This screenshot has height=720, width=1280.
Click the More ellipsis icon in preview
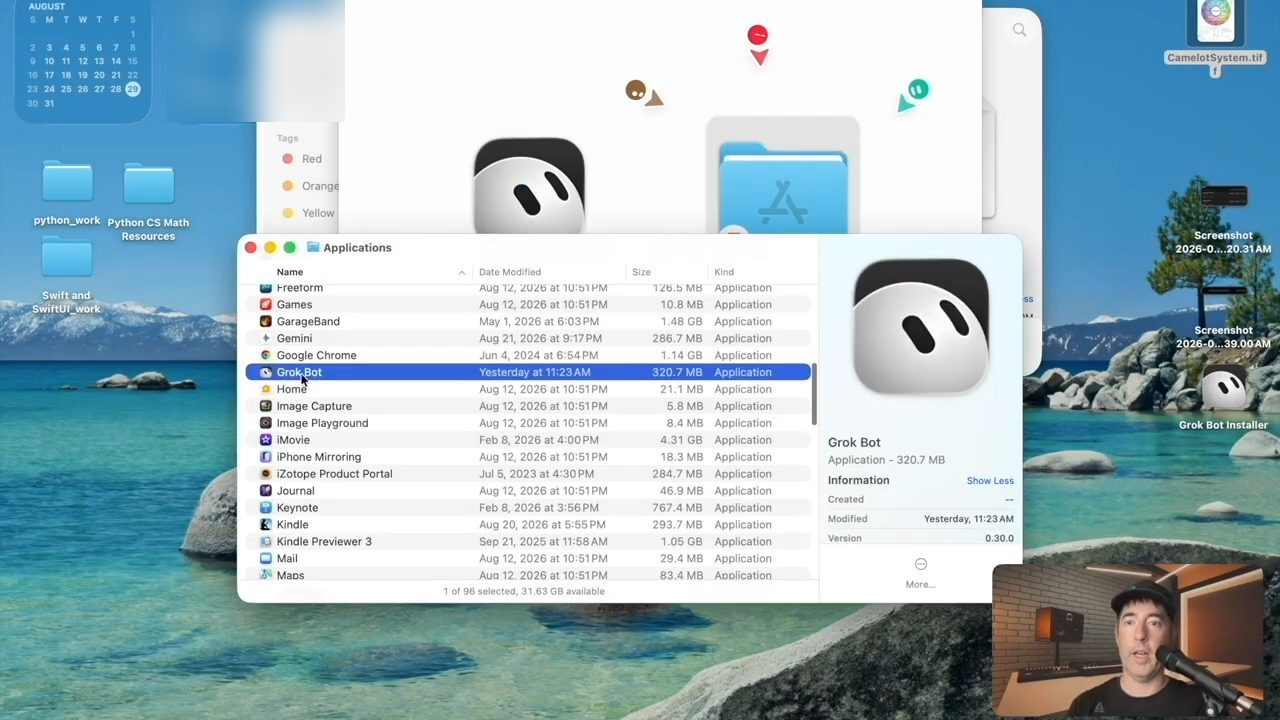pos(921,564)
